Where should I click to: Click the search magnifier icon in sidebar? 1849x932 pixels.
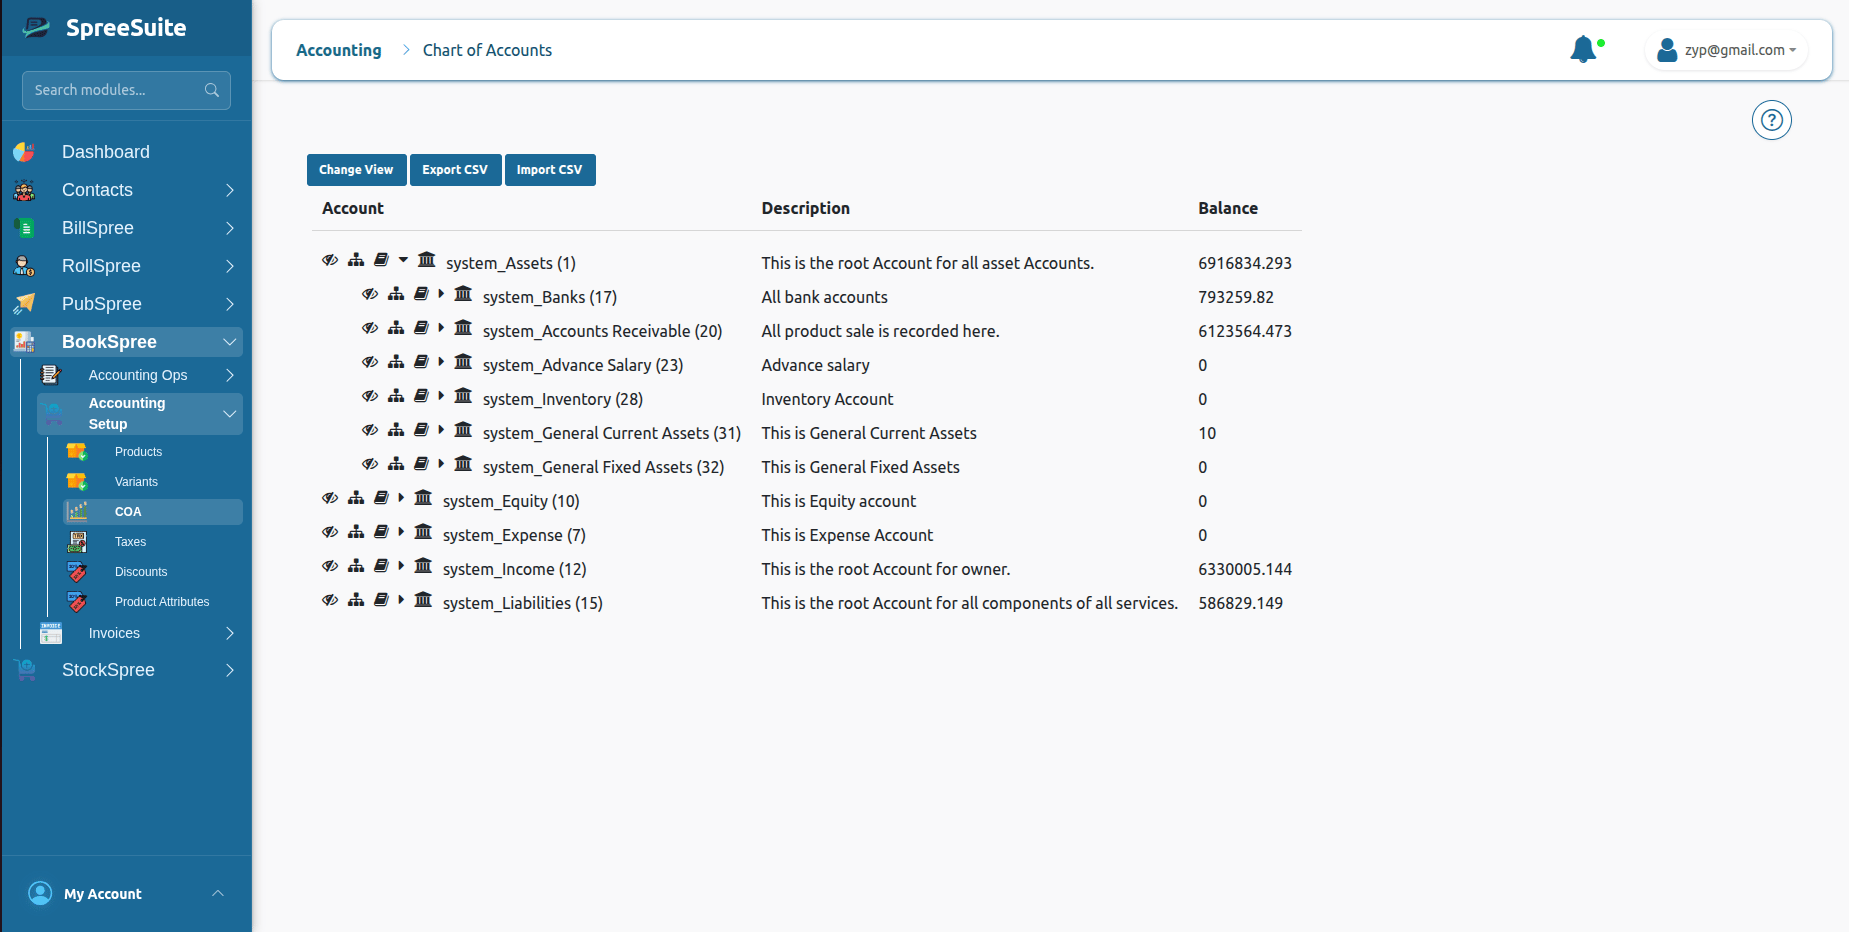pos(212,90)
